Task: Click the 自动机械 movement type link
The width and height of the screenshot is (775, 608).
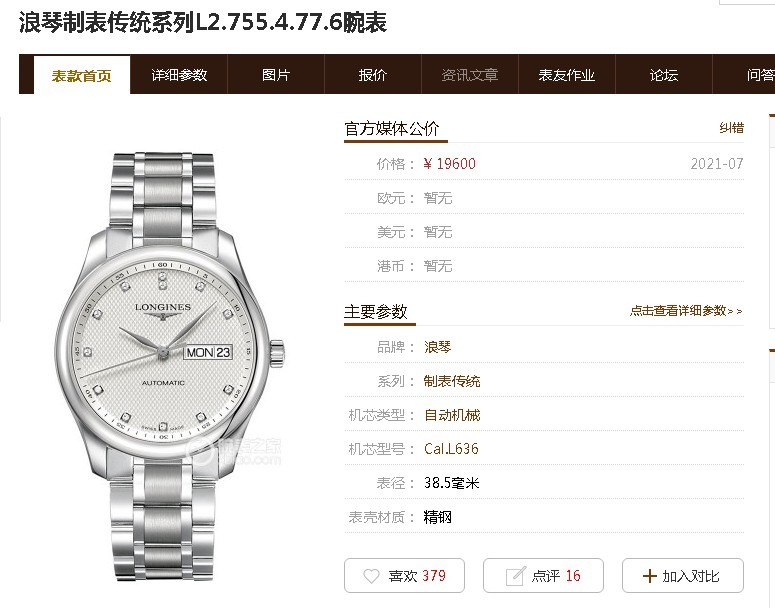Action: coord(452,415)
